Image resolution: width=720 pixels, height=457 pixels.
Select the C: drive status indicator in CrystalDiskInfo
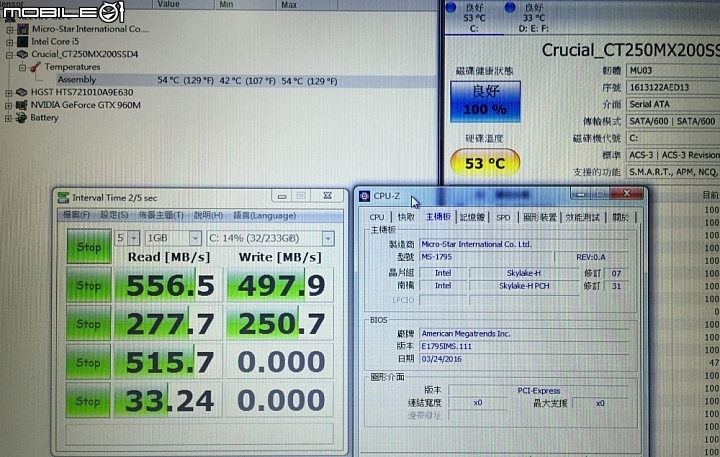(474, 17)
